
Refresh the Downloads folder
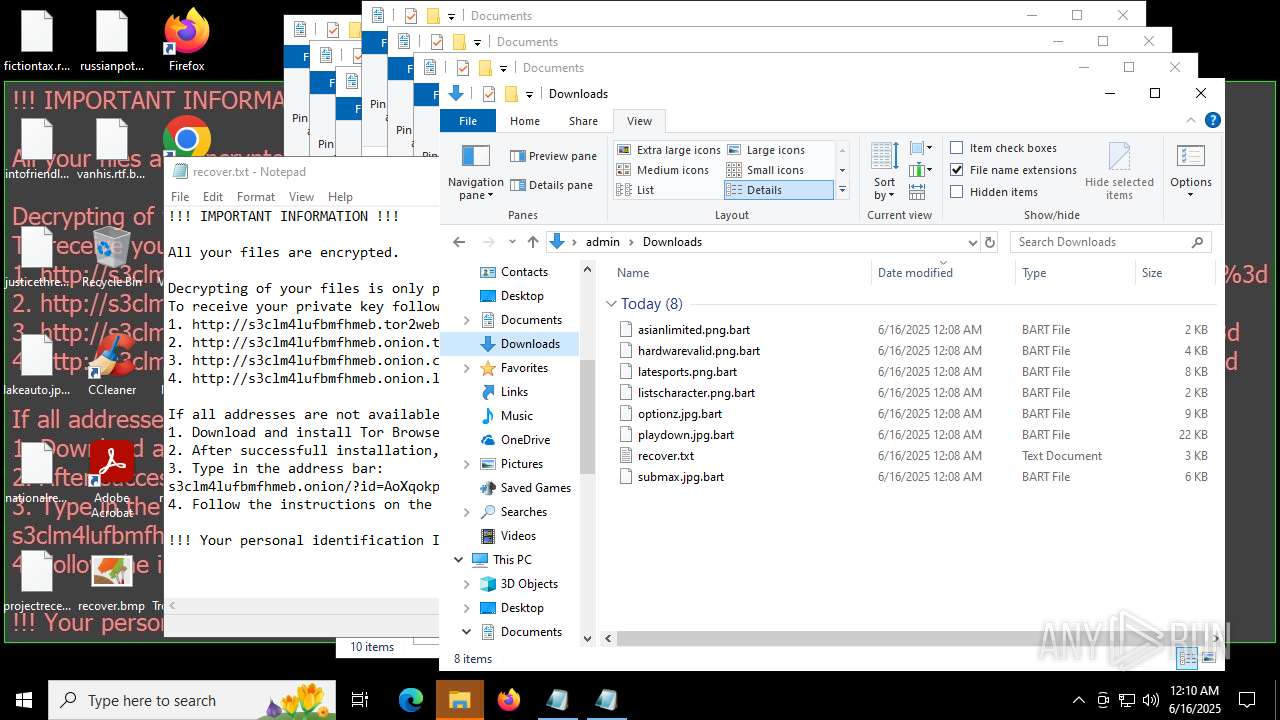[990, 242]
